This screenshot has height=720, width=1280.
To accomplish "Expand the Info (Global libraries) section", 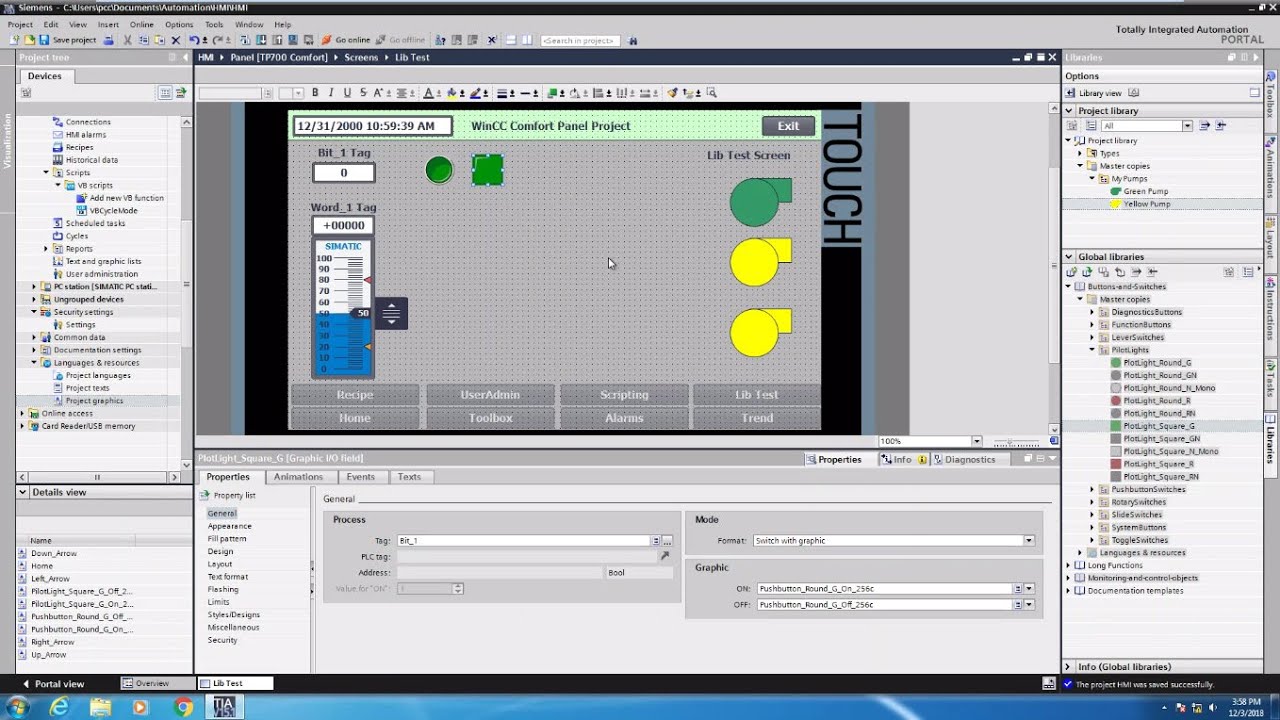I will pos(1069,667).
